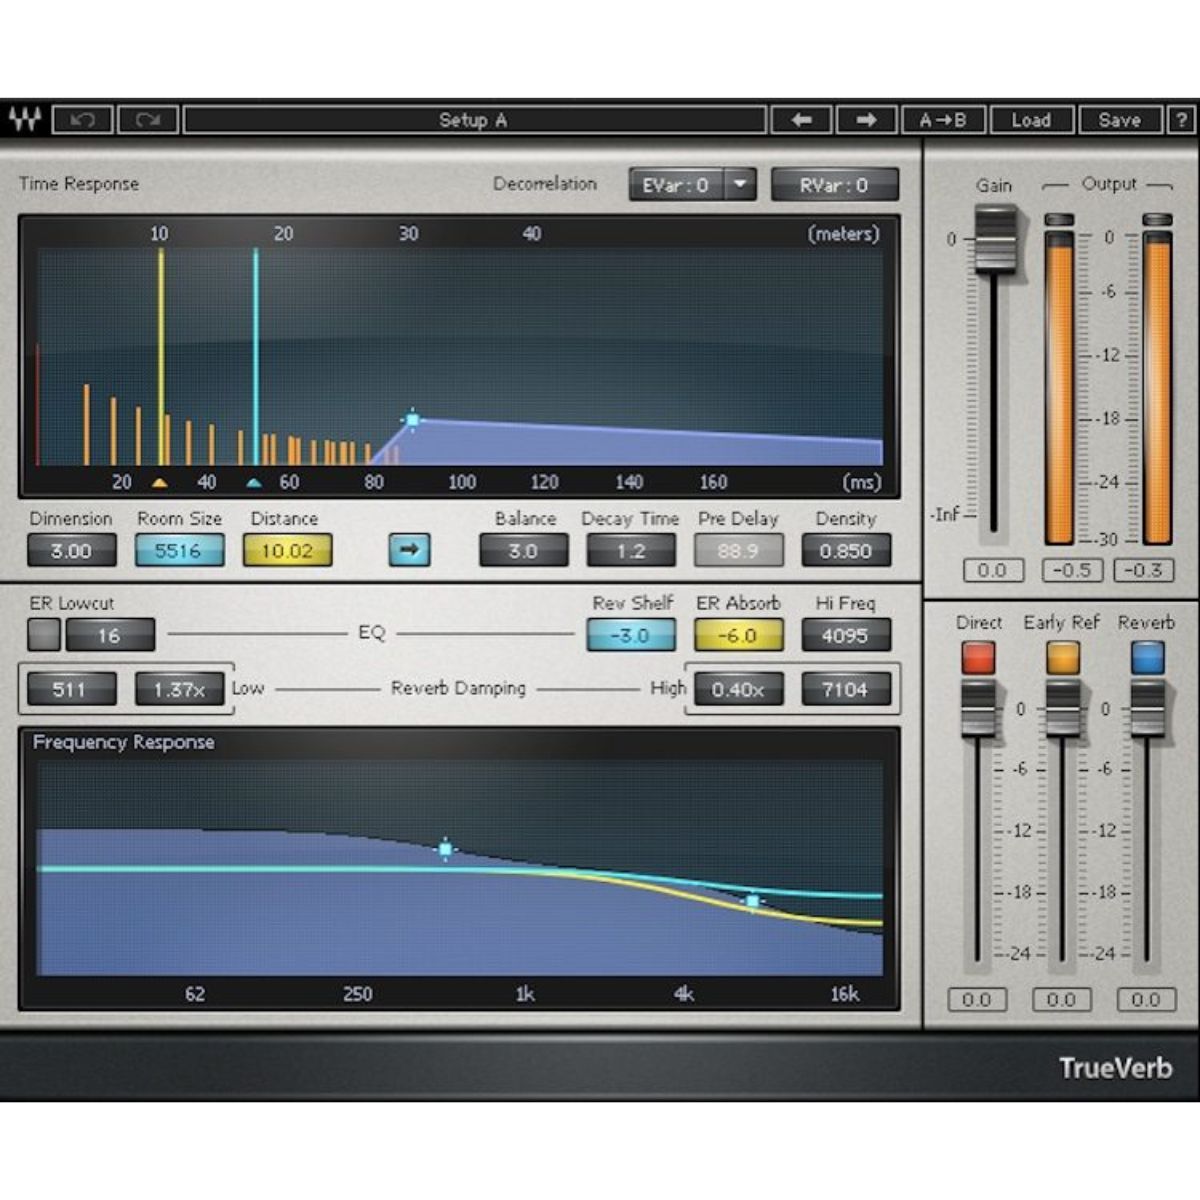The width and height of the screenshot is (1200, 1200).
Task: Click the A→B preset compare icon
Action: point(941,120)
